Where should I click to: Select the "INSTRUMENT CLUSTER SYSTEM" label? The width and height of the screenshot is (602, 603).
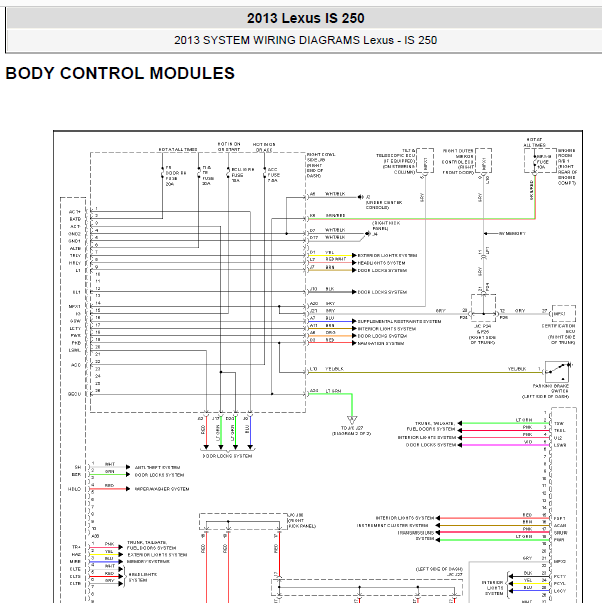[392, 525]
